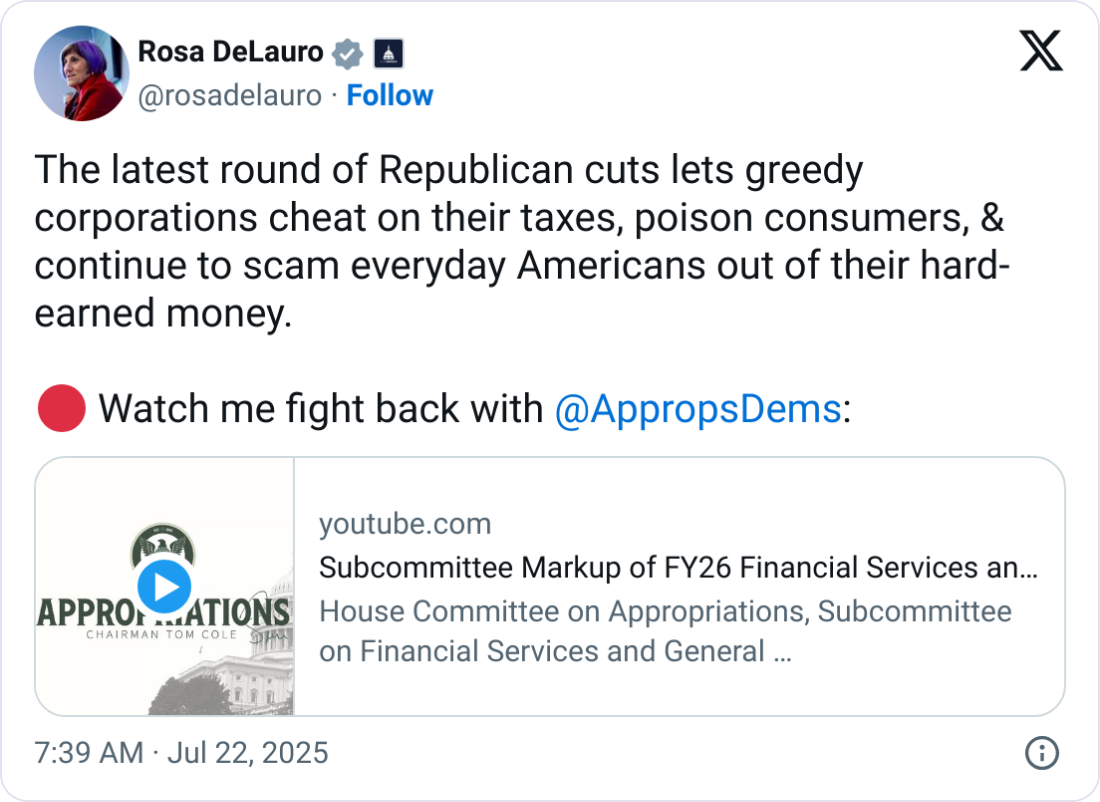Open the @AppropsDems mention link
The height and width of the screenshot is (802, 1100).
tap(697, 409)
